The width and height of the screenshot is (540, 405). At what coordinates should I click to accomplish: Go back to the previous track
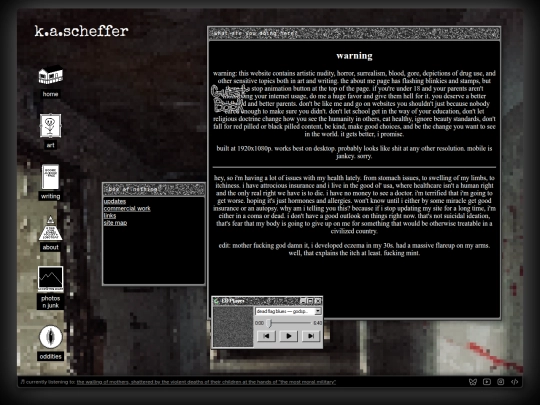pos(266,336)
